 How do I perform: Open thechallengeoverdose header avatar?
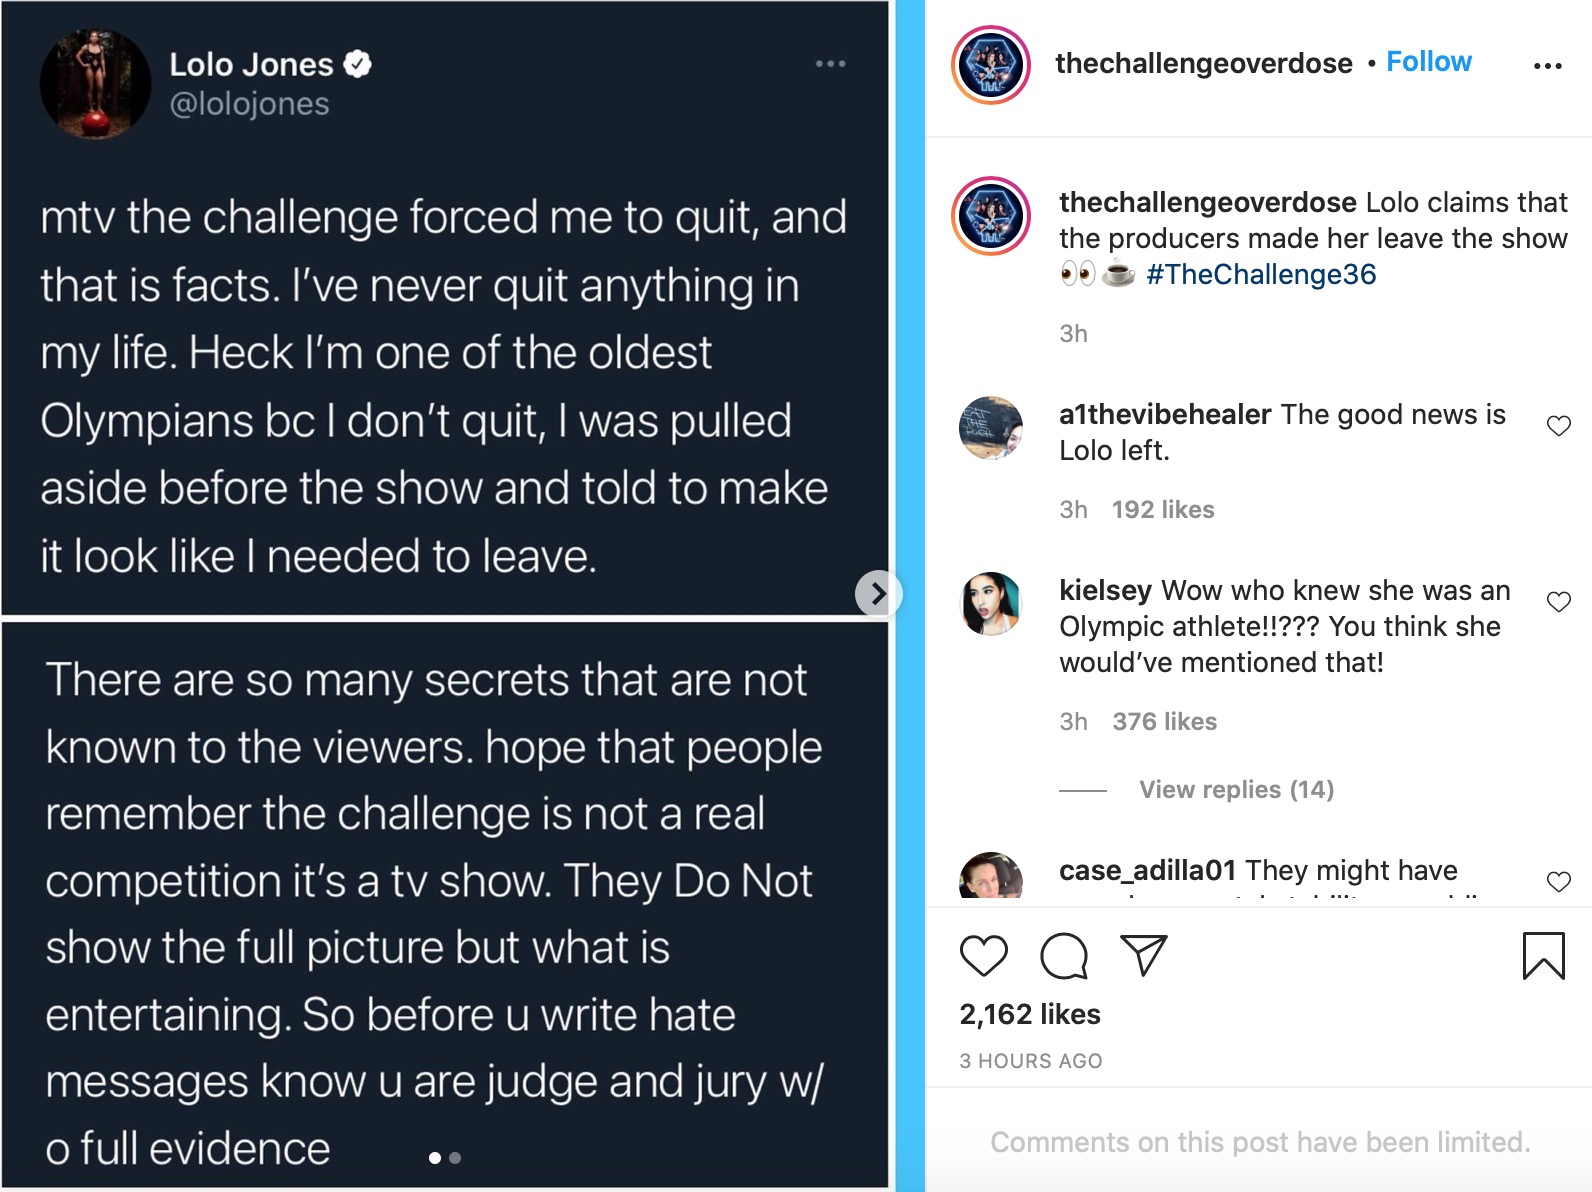point(990,66)
